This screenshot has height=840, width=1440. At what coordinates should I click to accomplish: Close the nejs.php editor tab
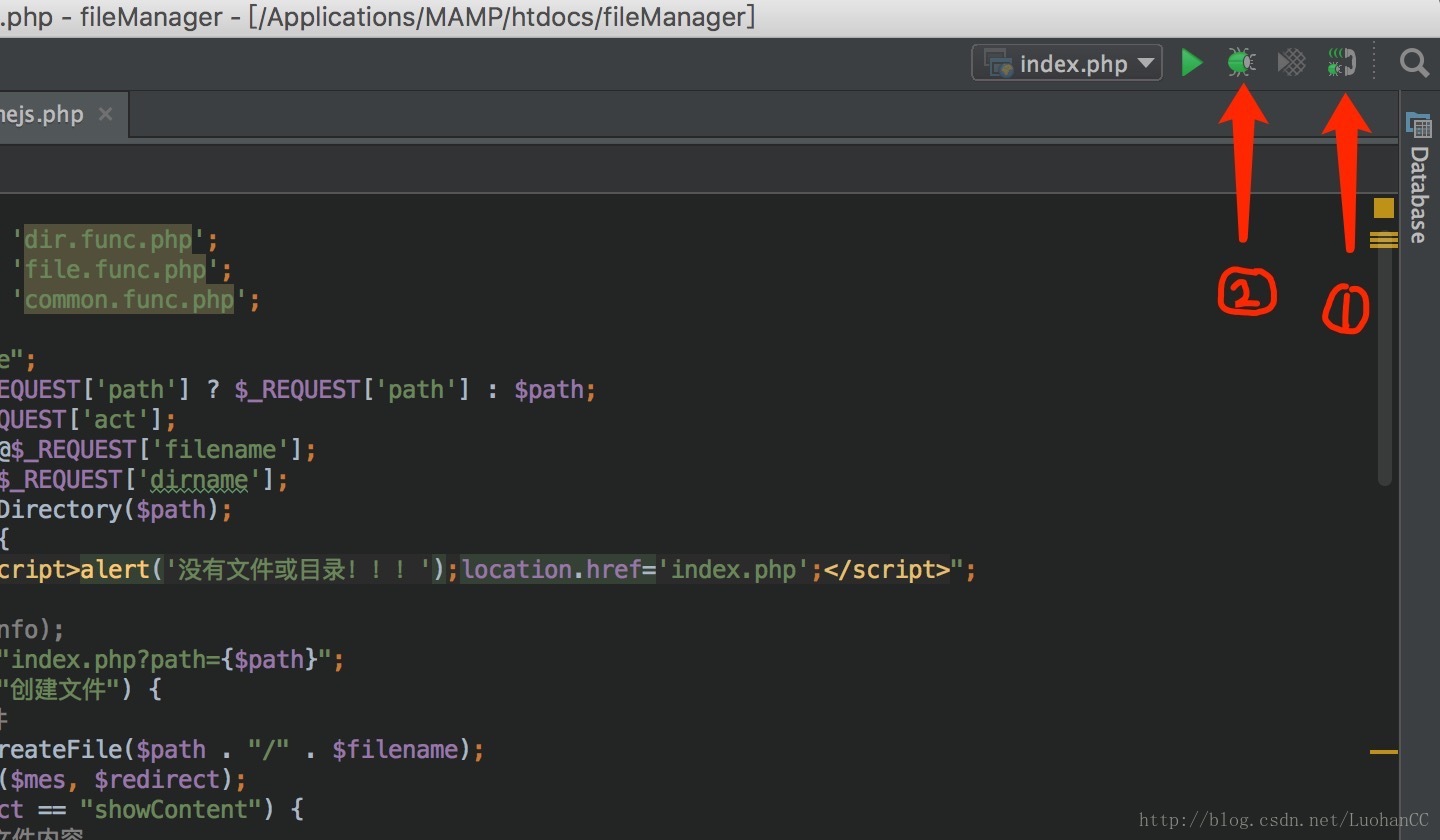(105, 114)
